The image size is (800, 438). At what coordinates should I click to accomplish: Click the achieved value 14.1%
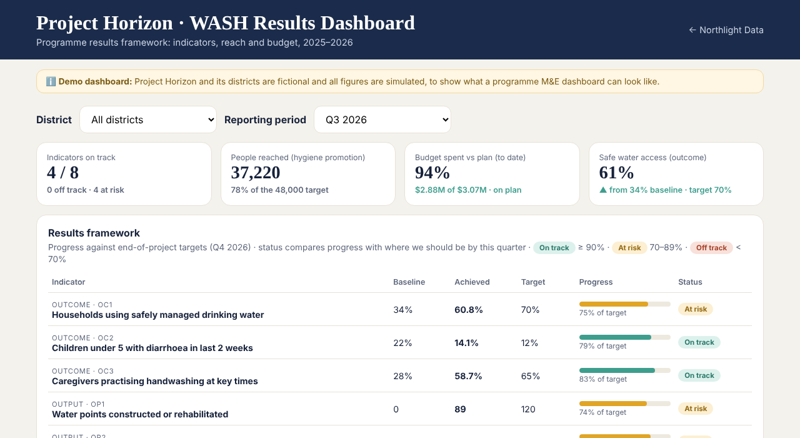[x=466, y=343]
